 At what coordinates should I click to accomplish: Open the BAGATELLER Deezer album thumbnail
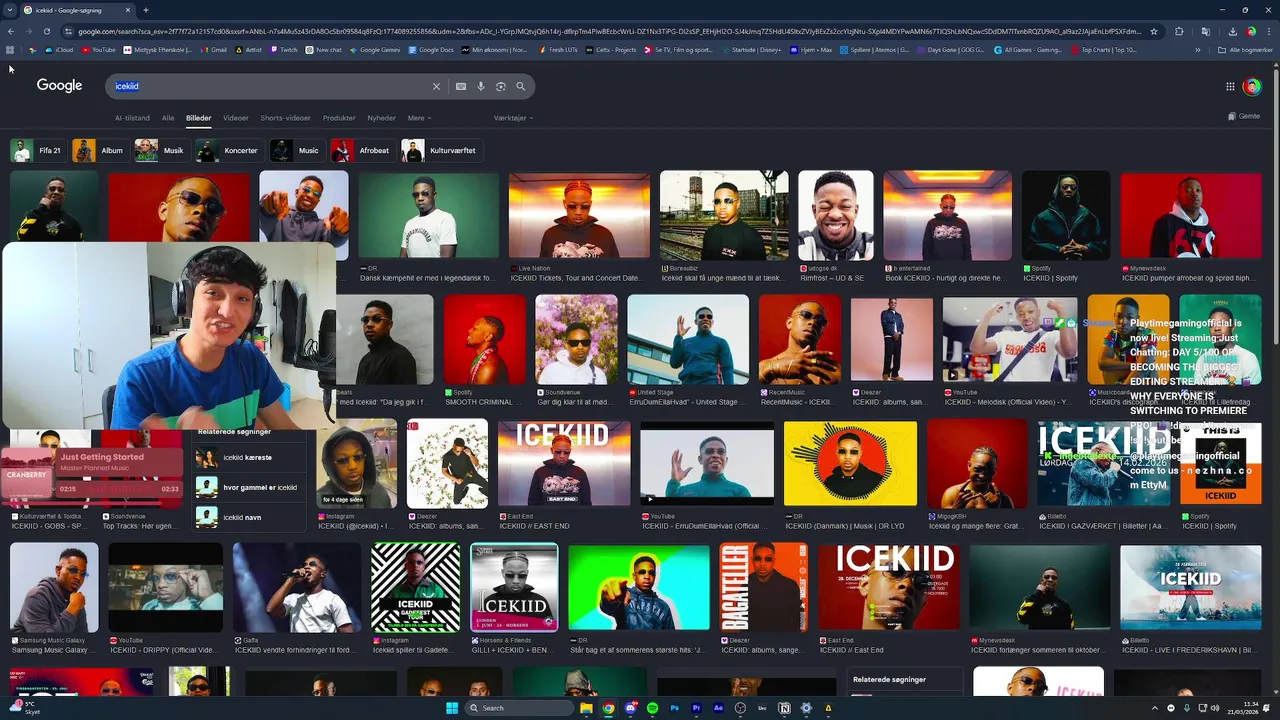(764, 586)
